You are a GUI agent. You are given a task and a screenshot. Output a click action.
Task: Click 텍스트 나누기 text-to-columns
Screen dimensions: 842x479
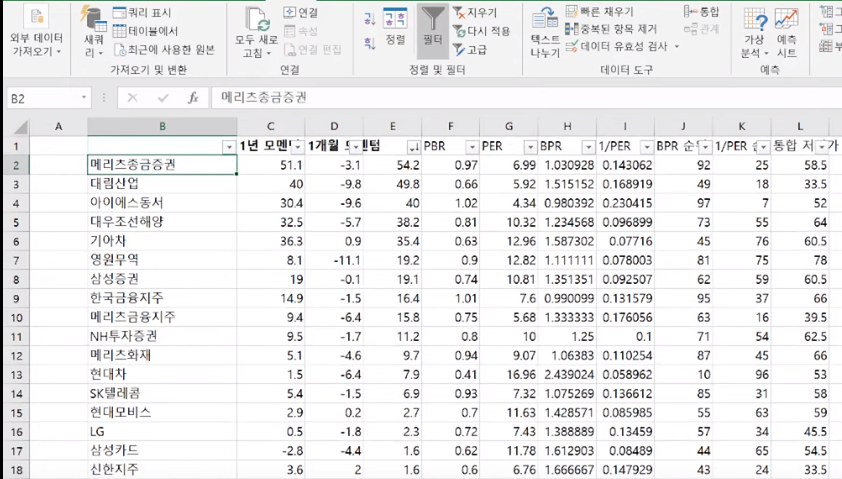pyautogui.click(x=545, y=32)
